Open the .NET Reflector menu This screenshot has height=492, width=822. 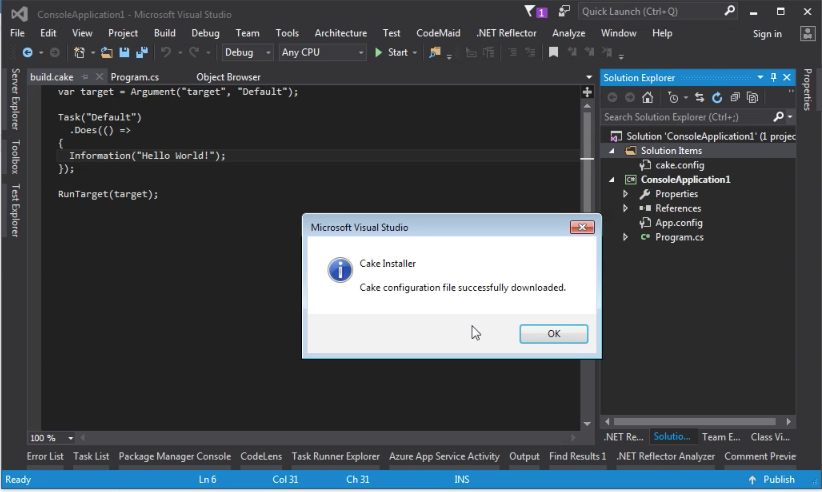506,33
